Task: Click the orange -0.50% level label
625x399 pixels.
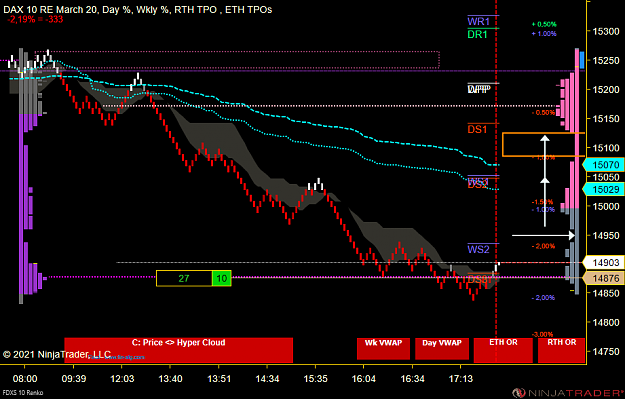Action: click(543, 113)
